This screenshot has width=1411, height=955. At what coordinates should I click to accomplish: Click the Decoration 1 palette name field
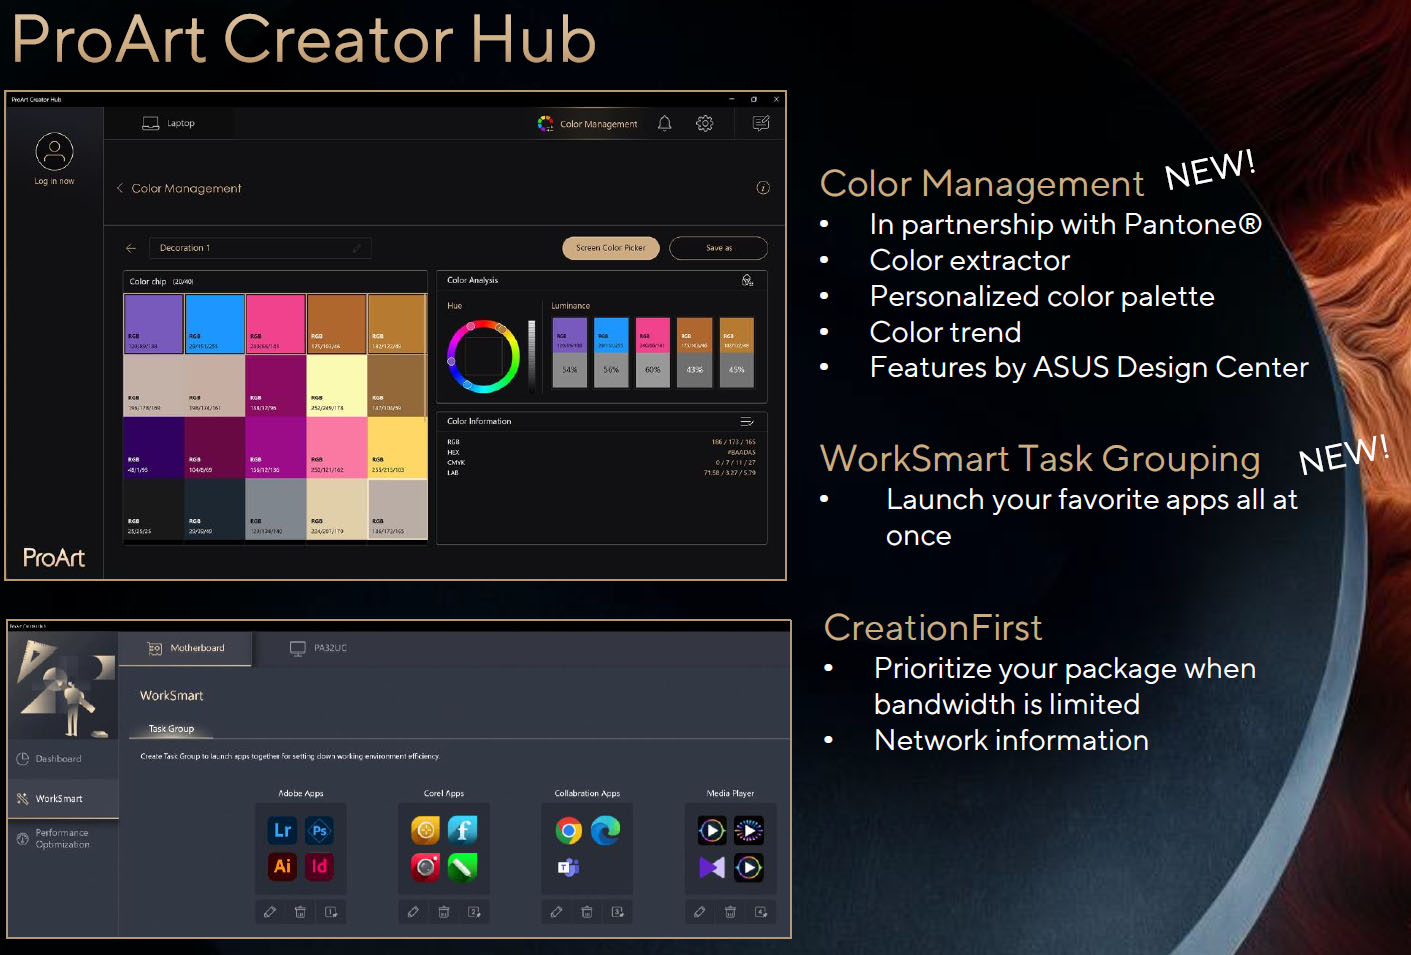[x=260, y=248]
